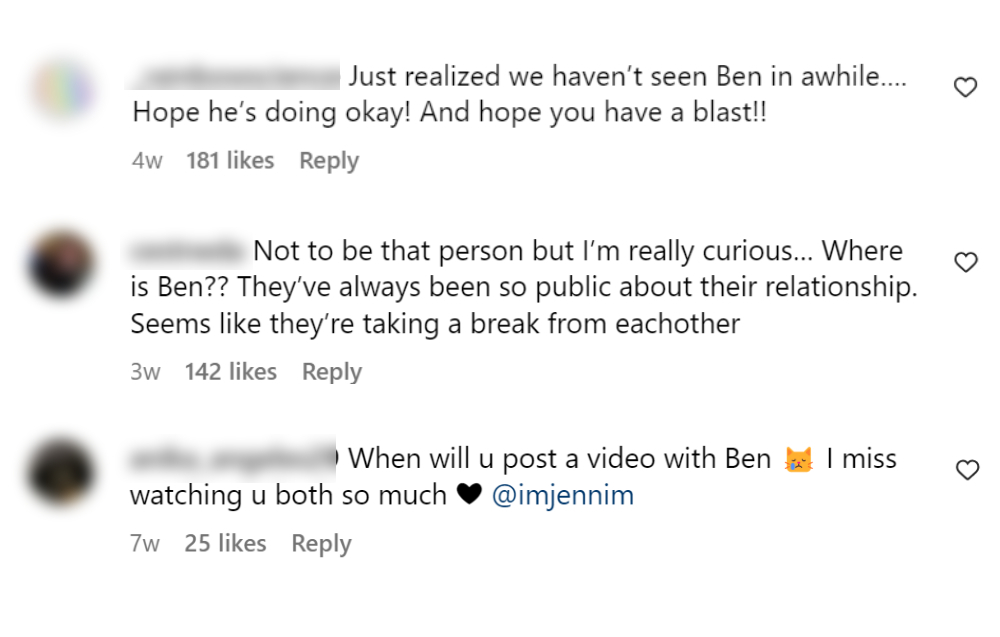Open the rainbow avatar of the first commenter
Image resolution: width=1000 pixels, height=637 pixels.
(x=62, y=88)
